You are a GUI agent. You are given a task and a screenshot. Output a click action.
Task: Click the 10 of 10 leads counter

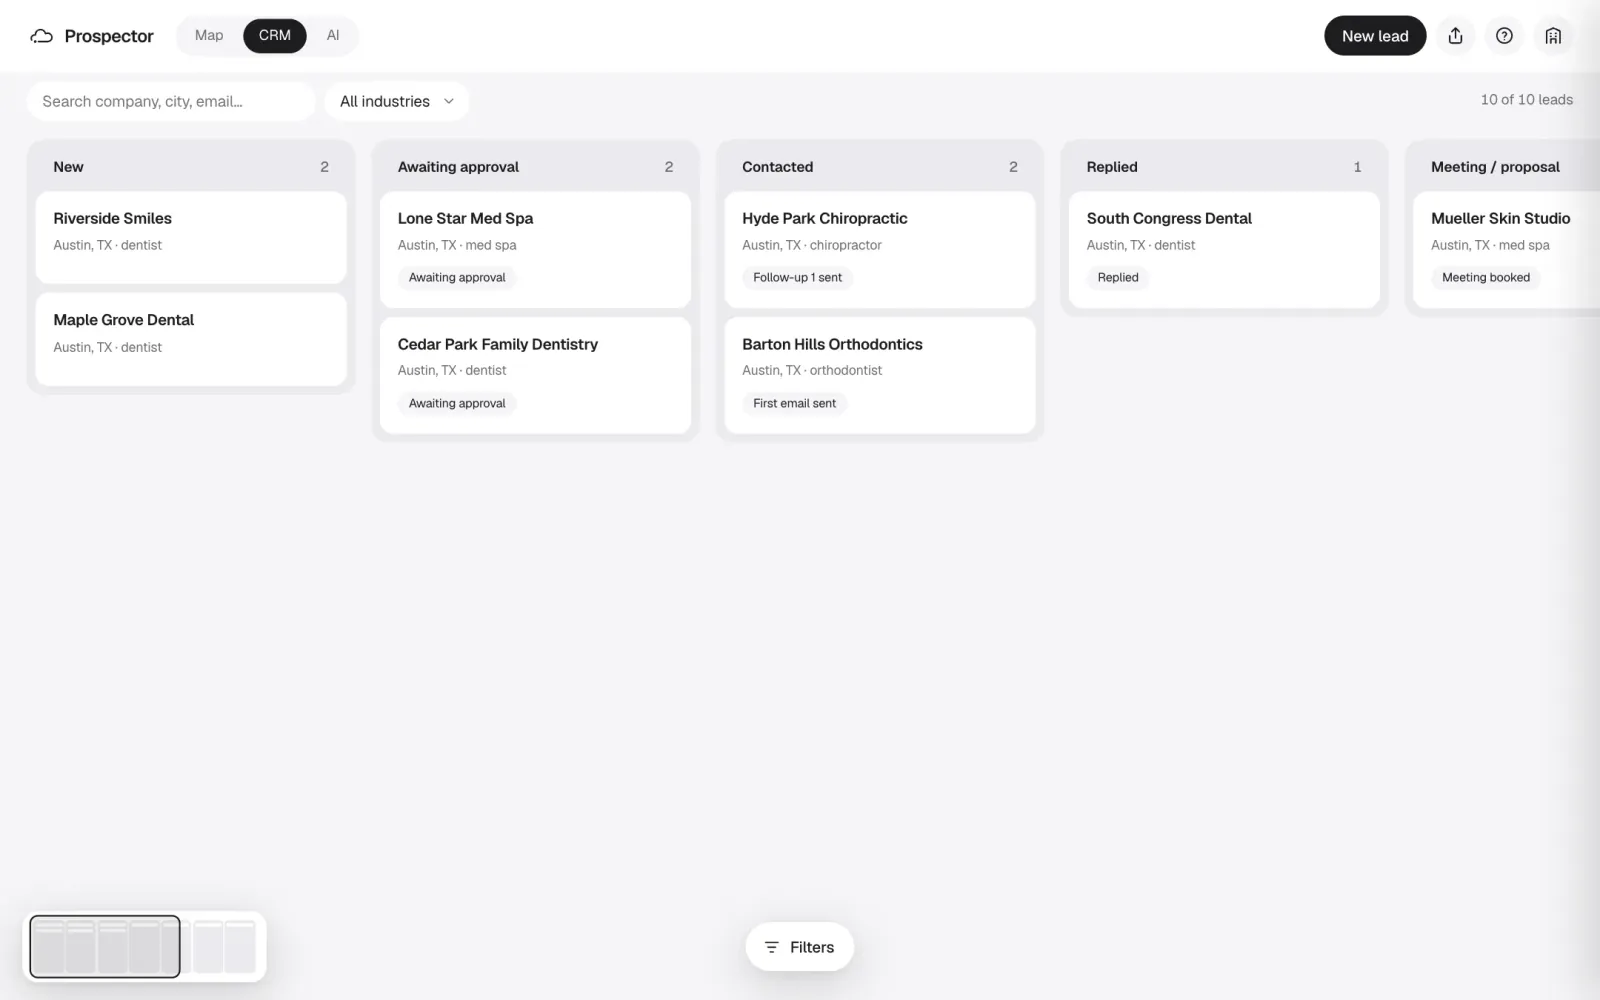click(1526, 100)
